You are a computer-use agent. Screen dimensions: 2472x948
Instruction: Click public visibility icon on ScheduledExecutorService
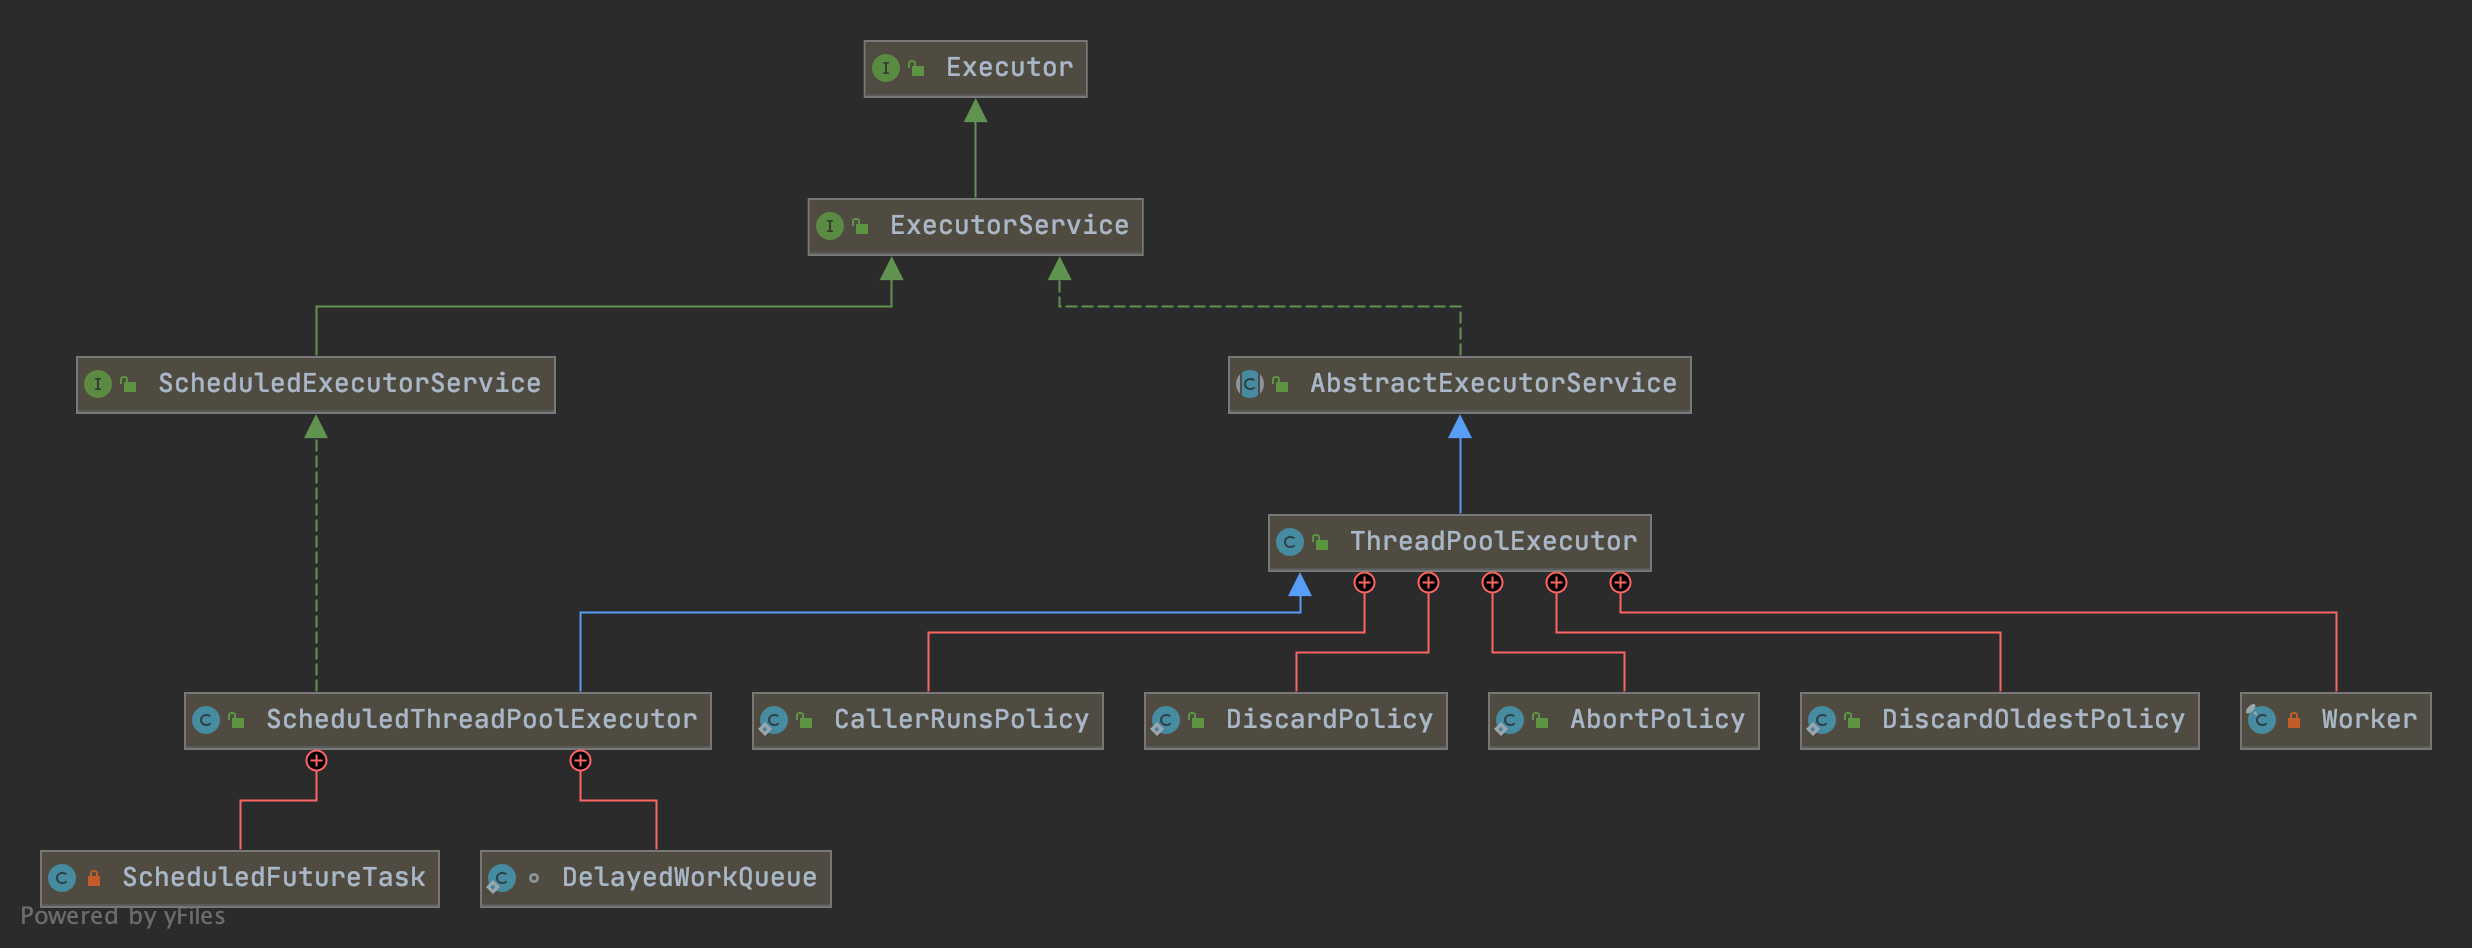(x=128, y=384)
